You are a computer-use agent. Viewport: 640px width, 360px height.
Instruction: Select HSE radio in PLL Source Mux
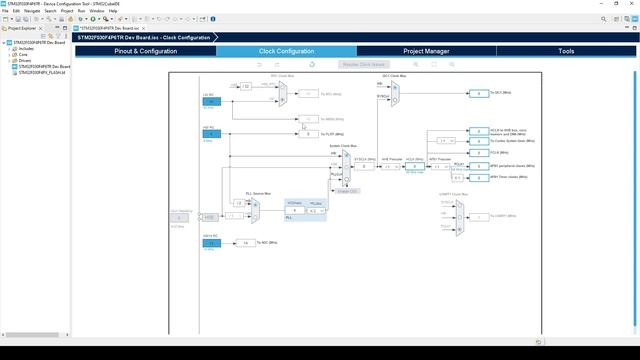pyautogui.click(x=255, y=217)
